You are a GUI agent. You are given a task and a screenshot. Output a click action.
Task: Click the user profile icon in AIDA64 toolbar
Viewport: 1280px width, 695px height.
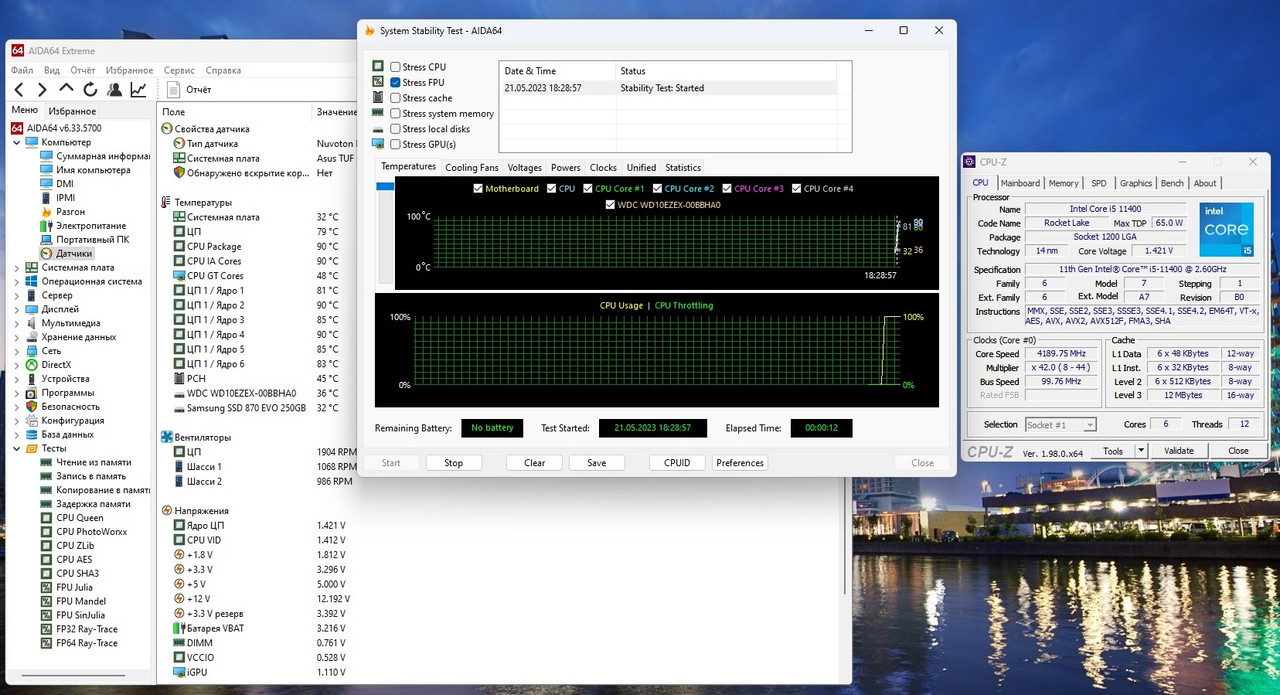point(115,90)
